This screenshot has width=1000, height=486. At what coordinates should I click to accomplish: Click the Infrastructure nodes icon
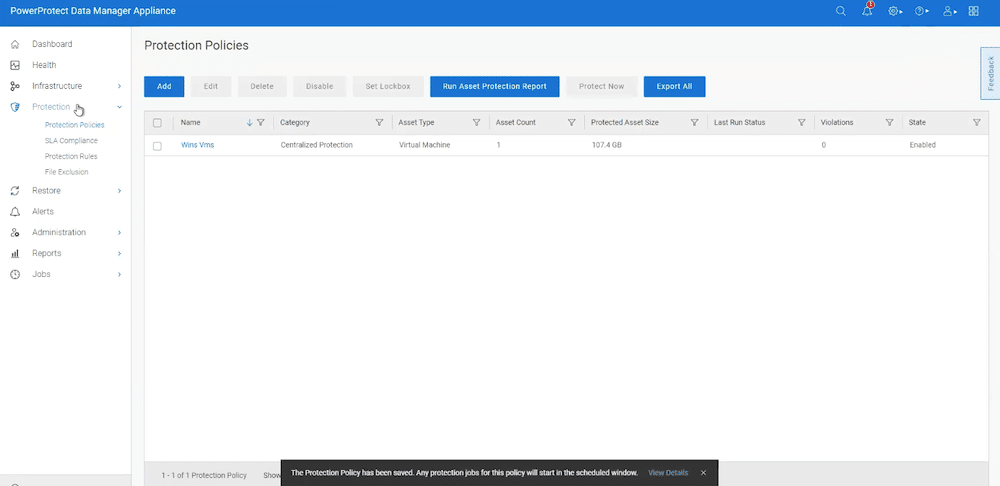point(15,86)
